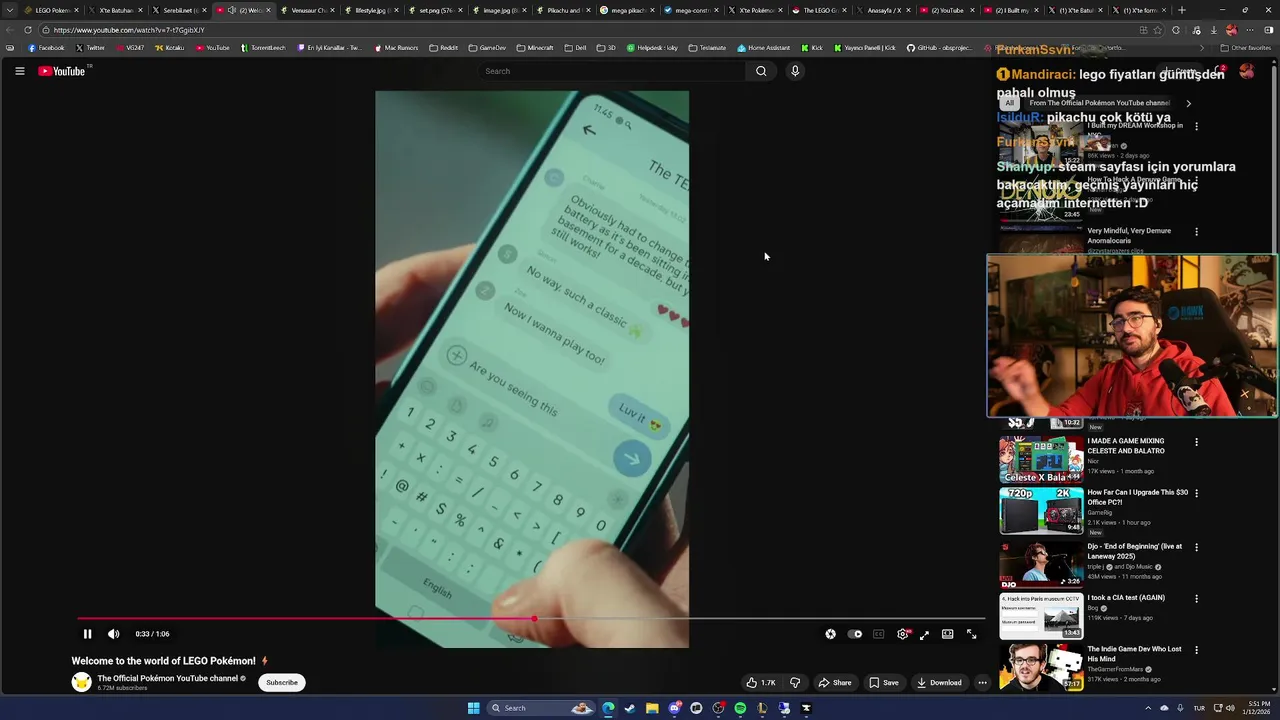1280x720 pixels.
Task: Enter fullscreen video mode
Action: pos(971,634)
